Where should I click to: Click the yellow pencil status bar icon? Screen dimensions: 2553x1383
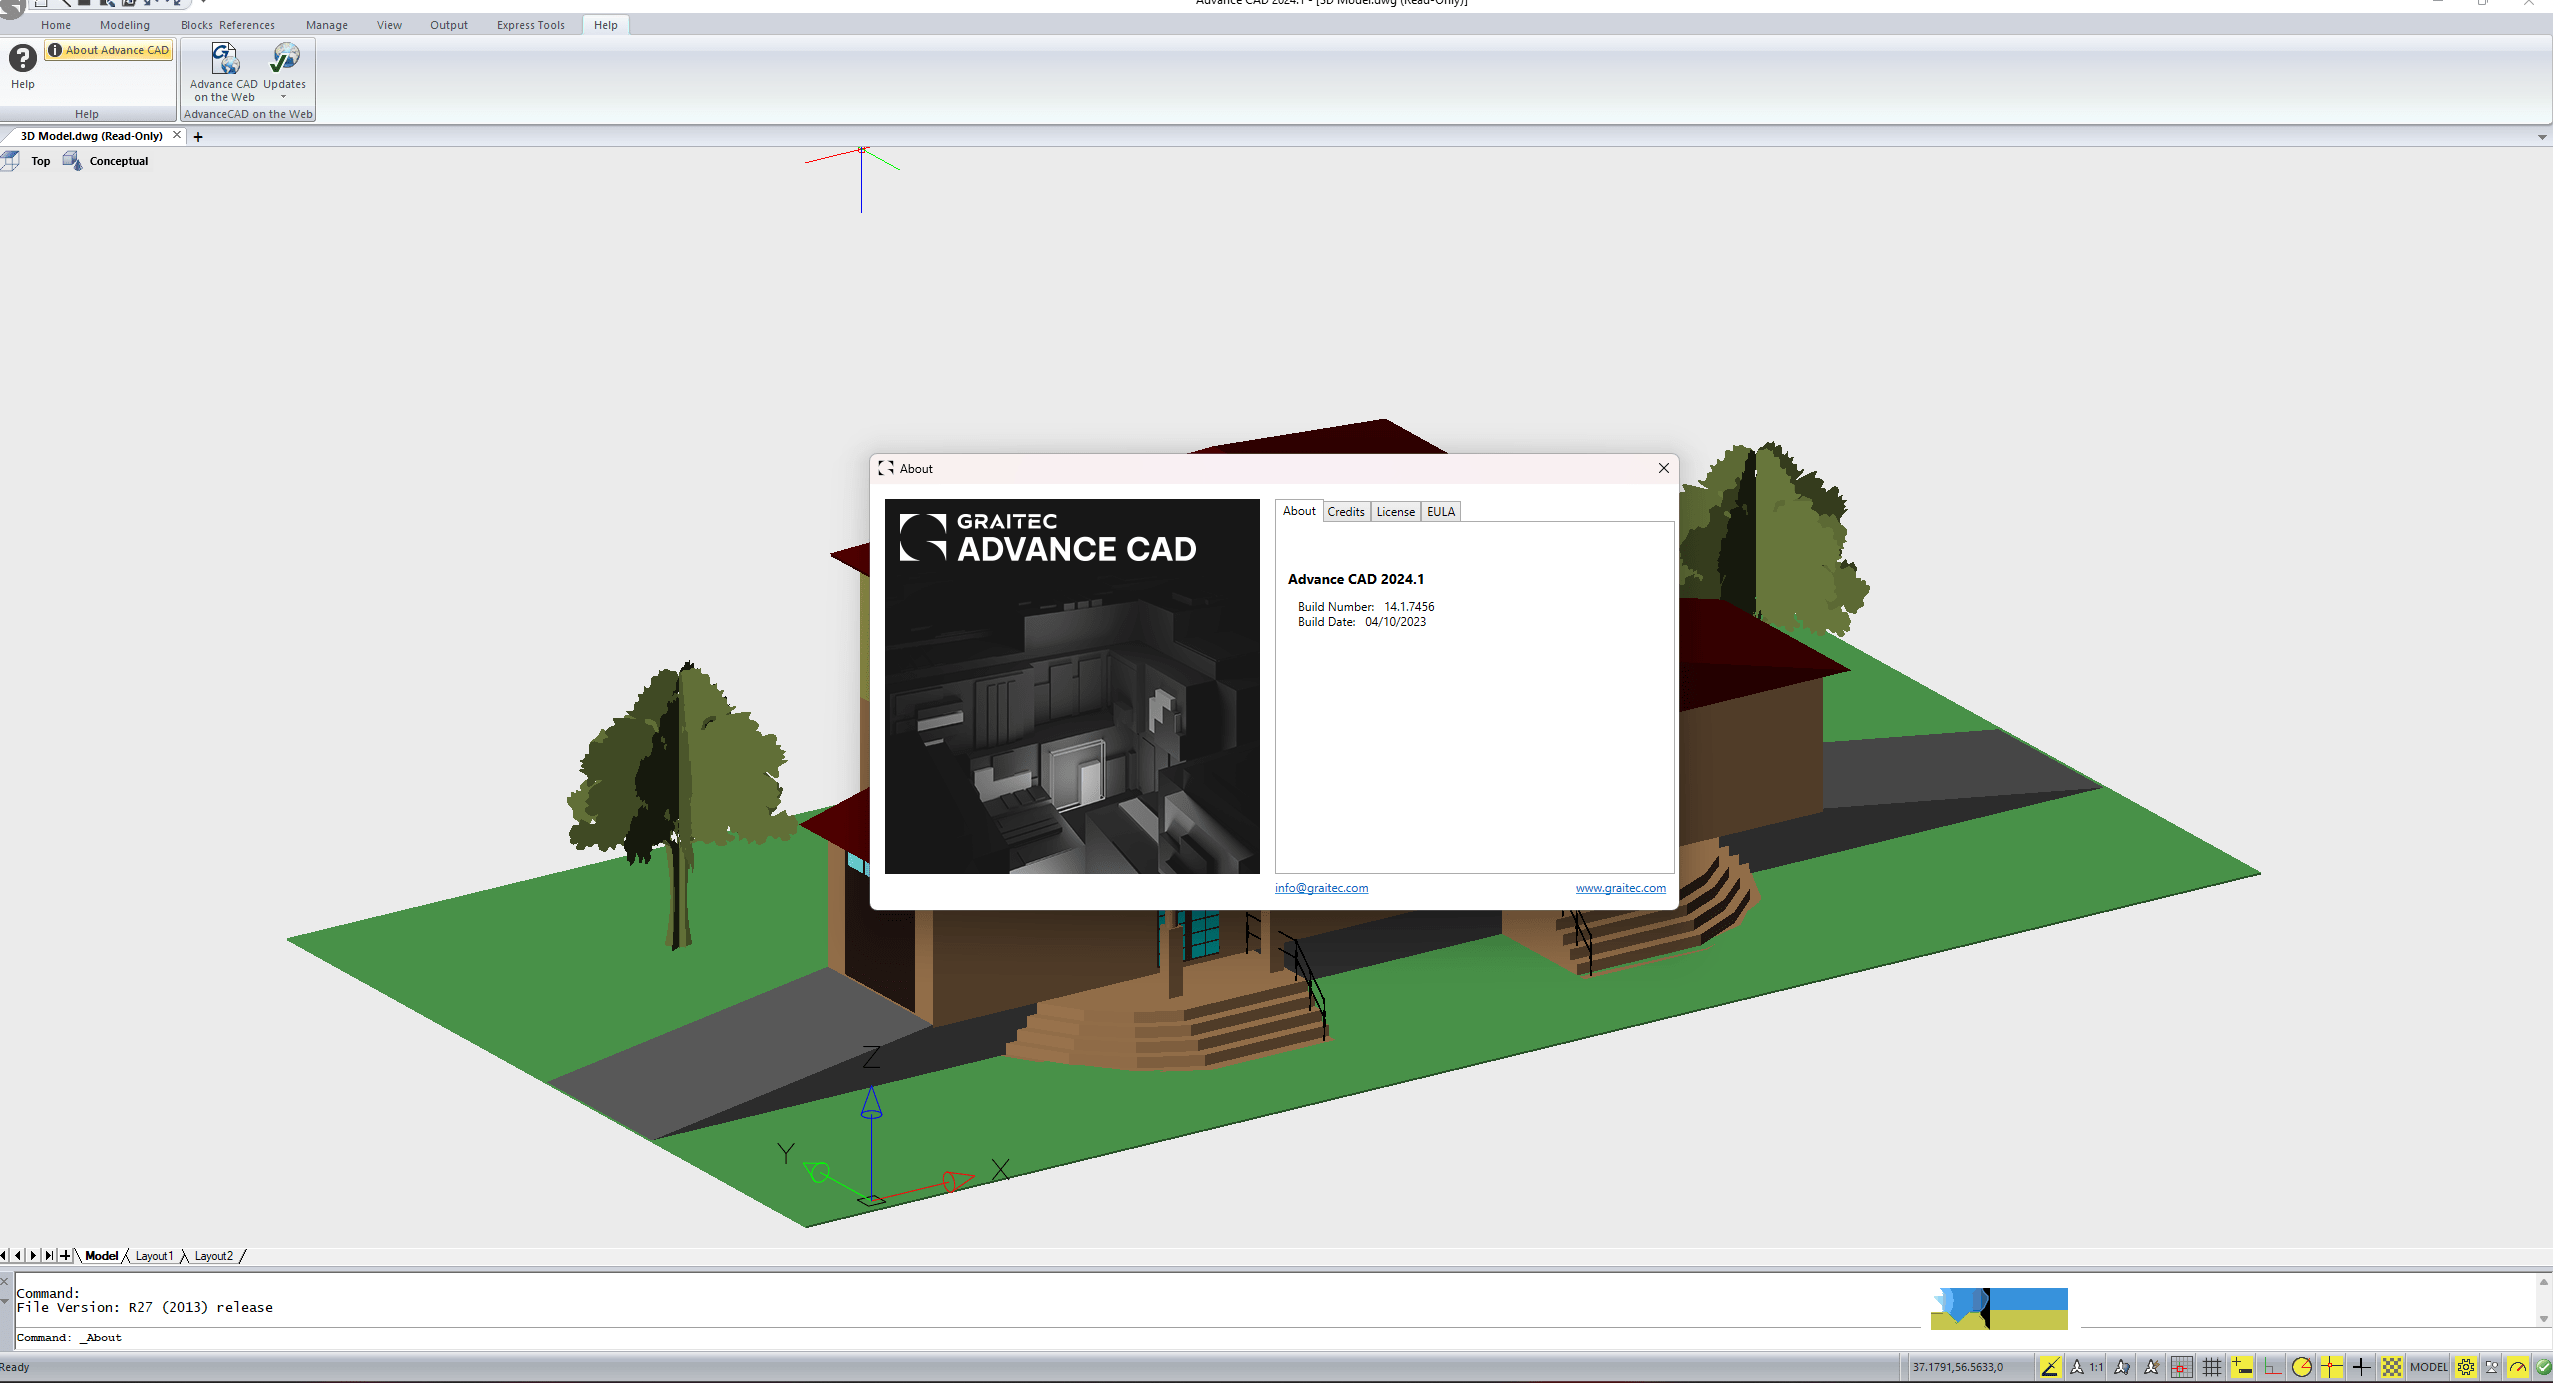(2050, 1367)
